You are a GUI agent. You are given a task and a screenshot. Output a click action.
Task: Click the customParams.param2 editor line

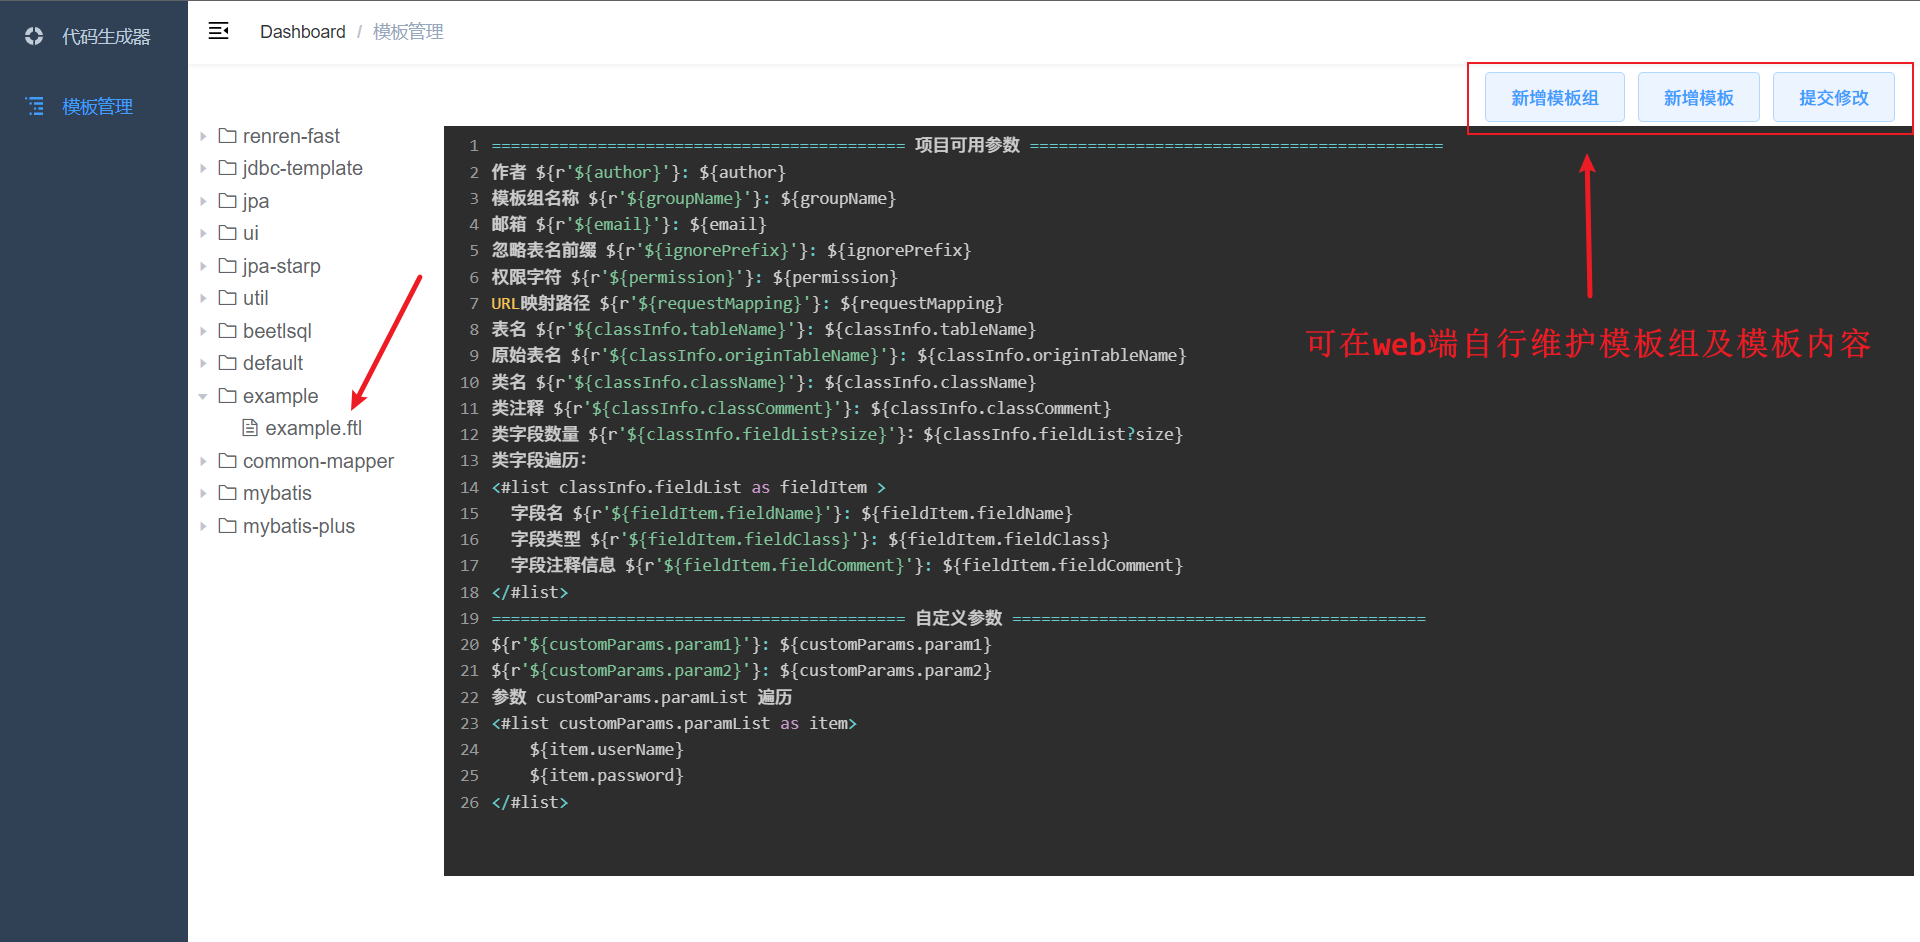coord(741,670)
